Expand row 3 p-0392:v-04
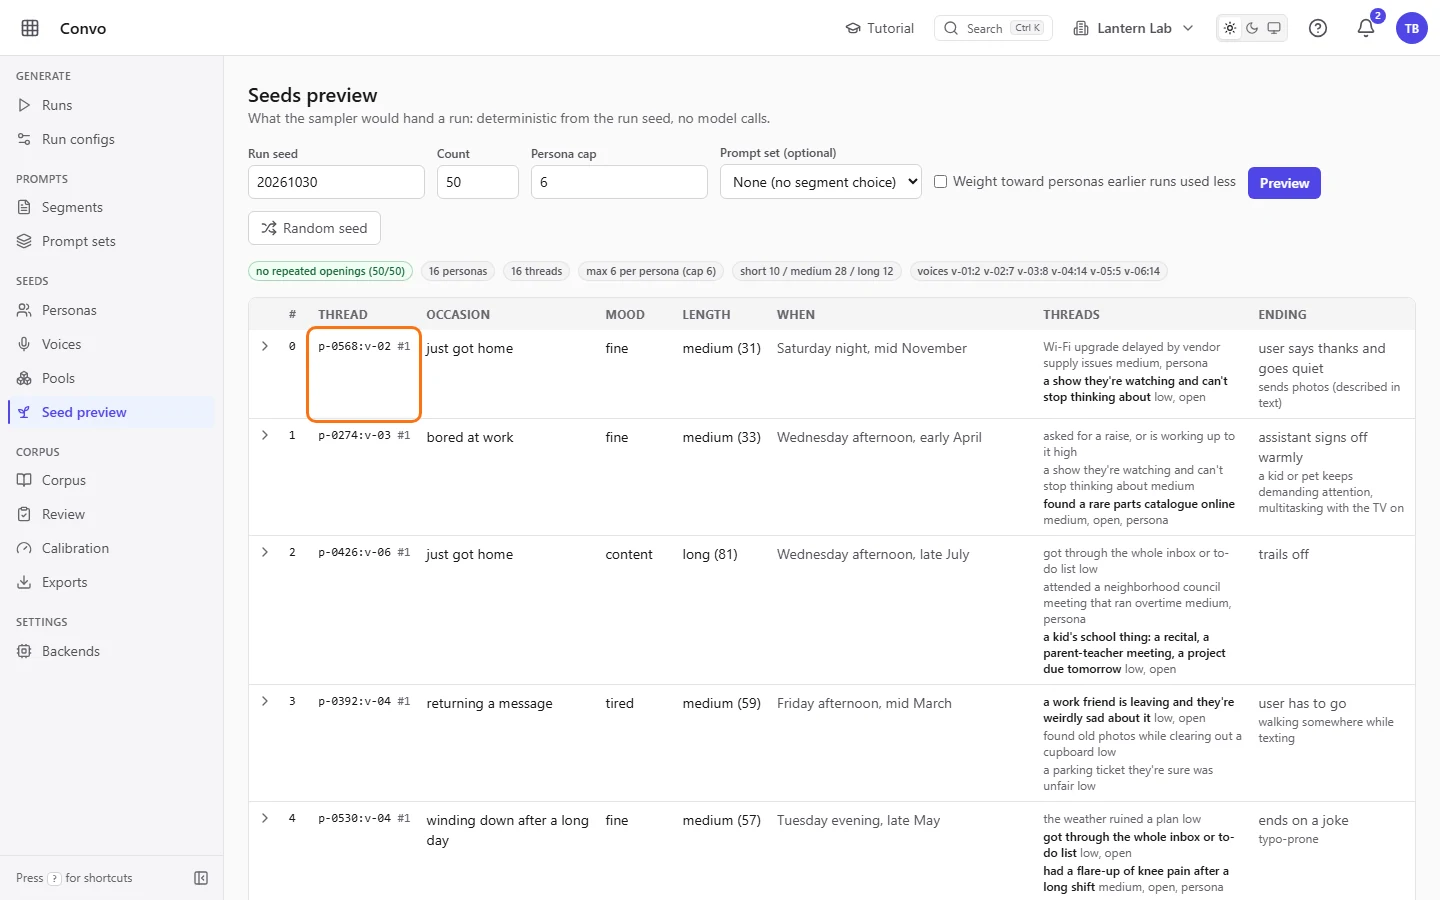The image size is (1440, 900). [x=265, y=701]
